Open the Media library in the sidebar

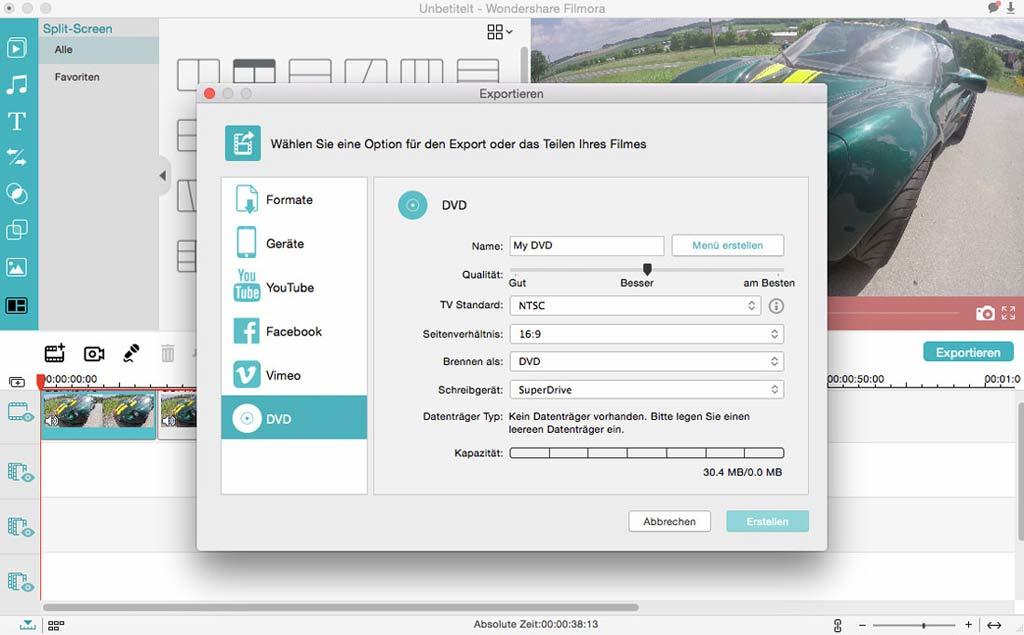pos(17,48)
